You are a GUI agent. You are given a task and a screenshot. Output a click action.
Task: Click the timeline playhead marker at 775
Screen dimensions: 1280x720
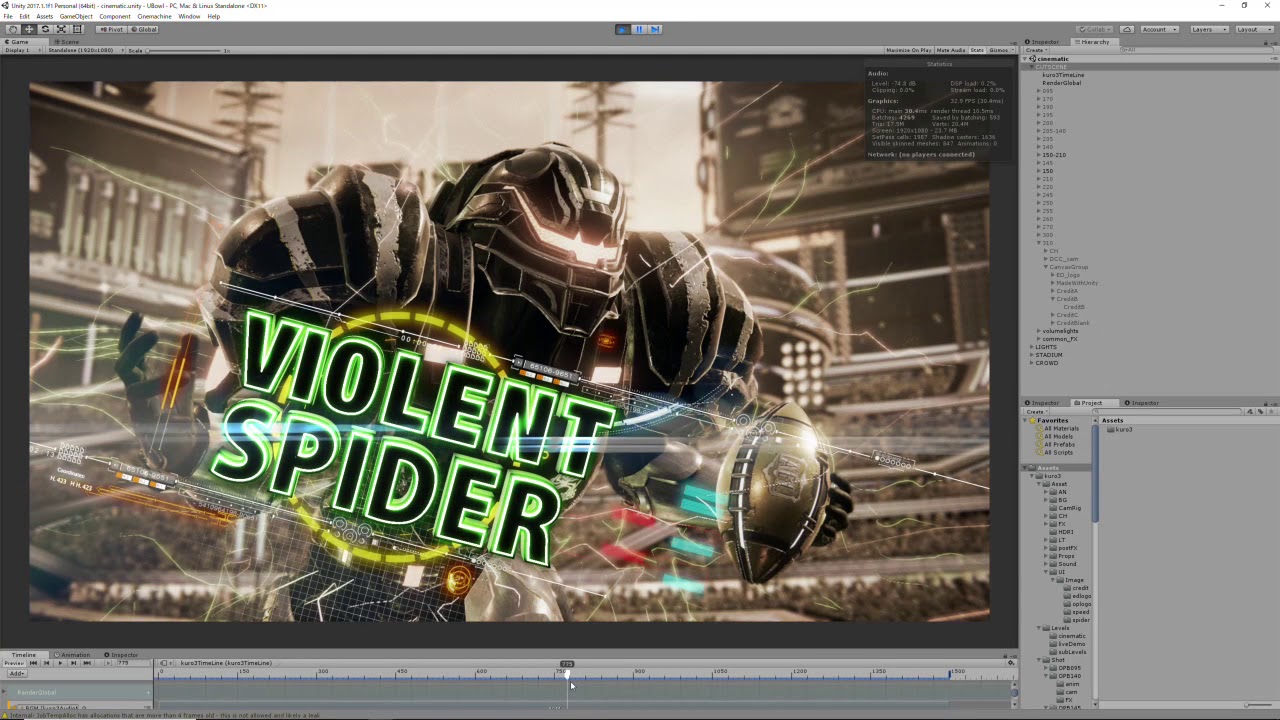click(567, 664)
